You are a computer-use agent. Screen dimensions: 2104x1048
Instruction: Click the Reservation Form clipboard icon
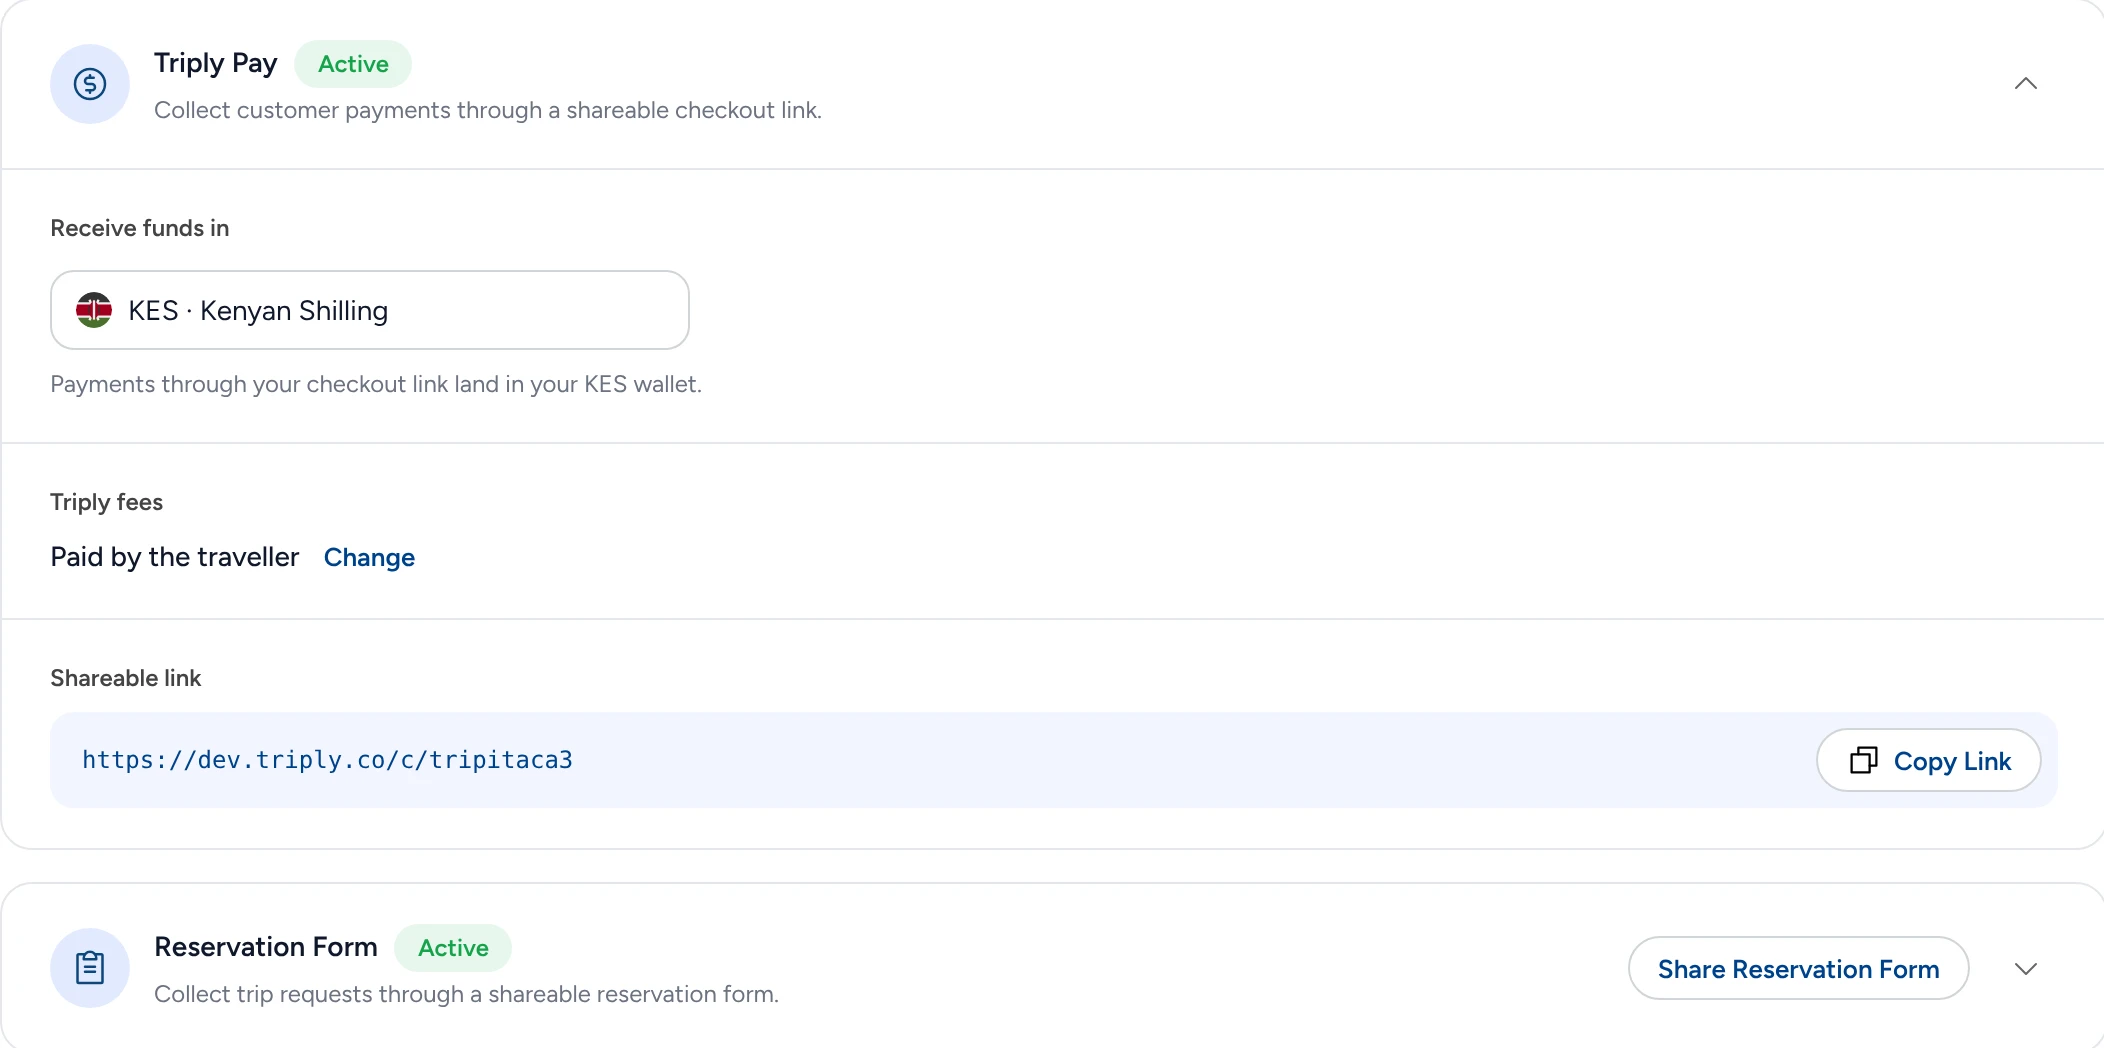(90, 968)
